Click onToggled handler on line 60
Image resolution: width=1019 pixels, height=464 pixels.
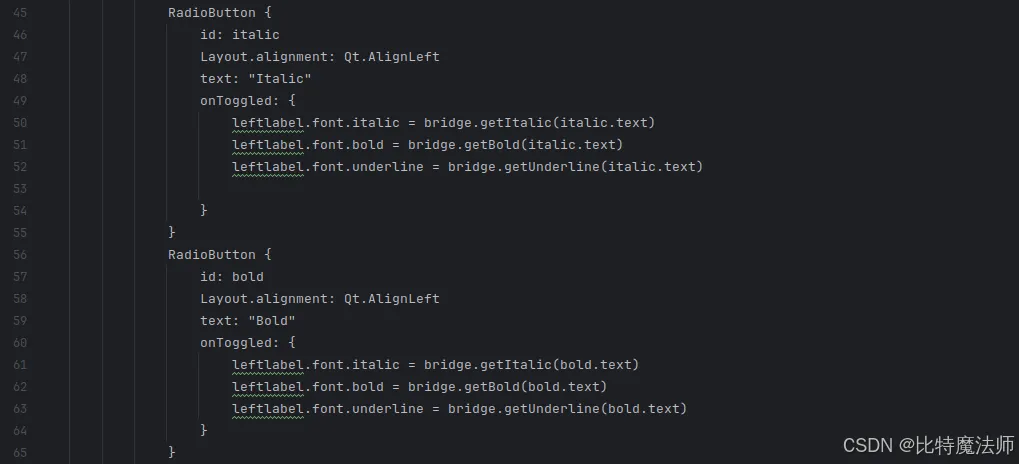point(240,342)
